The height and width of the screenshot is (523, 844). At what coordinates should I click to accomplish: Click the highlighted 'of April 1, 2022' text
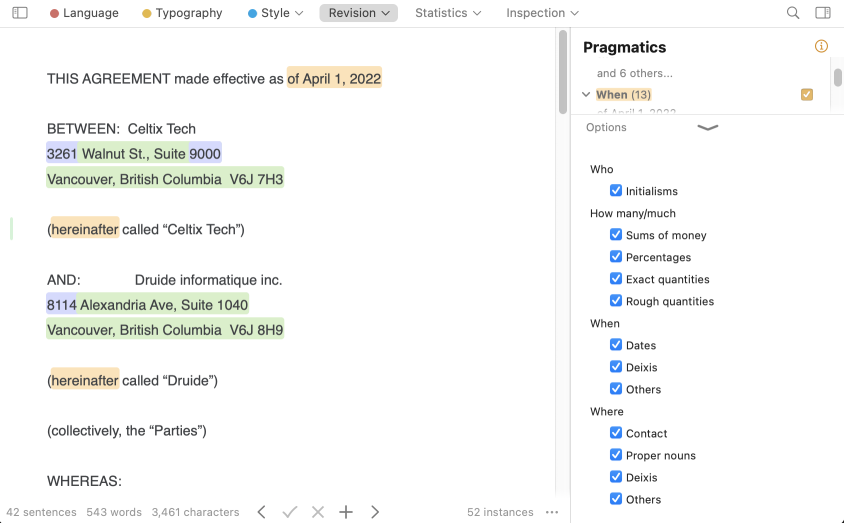pyautogui.click(x=334, y=78)
